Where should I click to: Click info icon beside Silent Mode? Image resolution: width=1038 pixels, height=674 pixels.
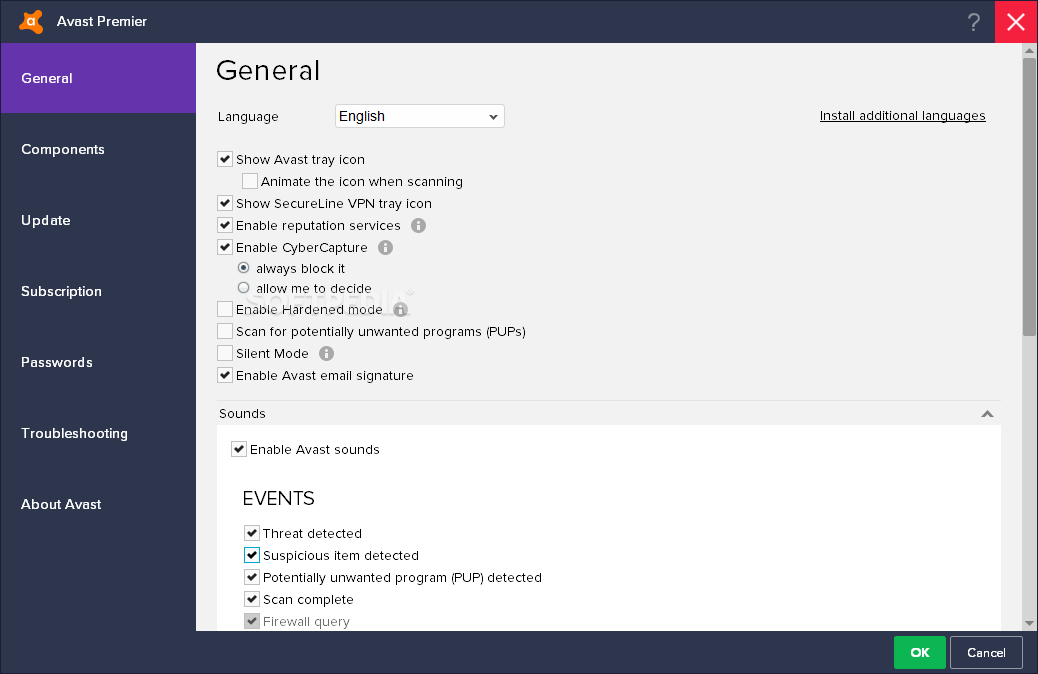point(326,354)
